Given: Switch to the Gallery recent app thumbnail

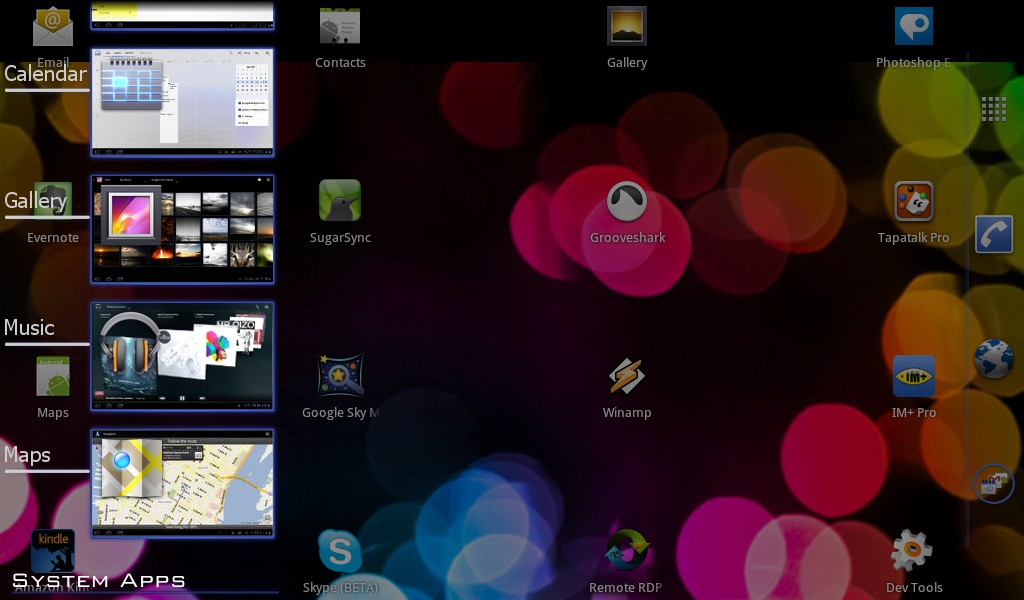Looking at the screenshot, I should point(182,229).
